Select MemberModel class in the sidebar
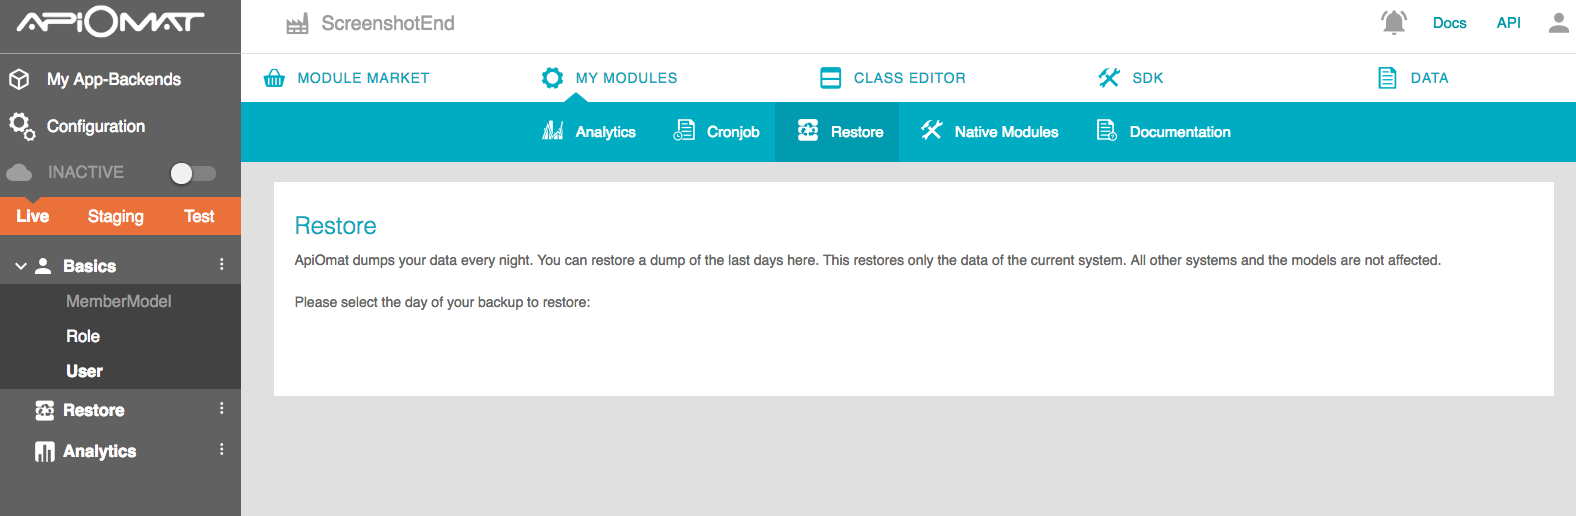 point(119,301)
